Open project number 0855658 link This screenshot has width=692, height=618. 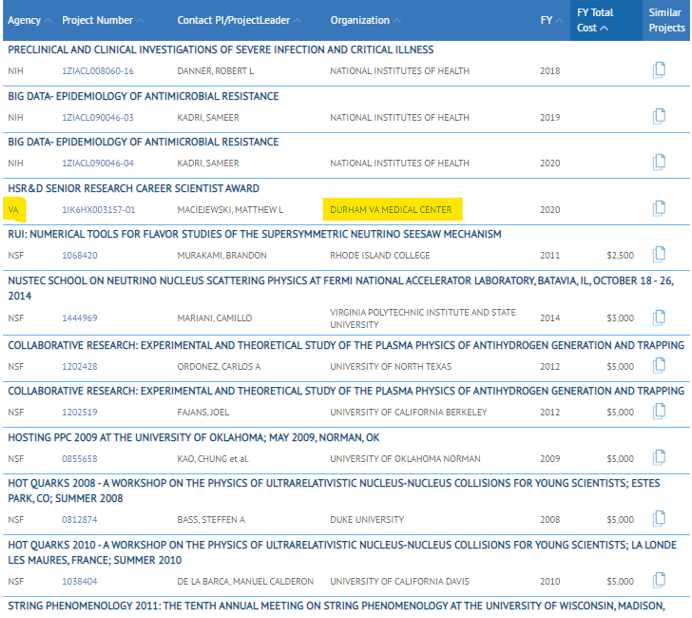(x=79, y=459)
